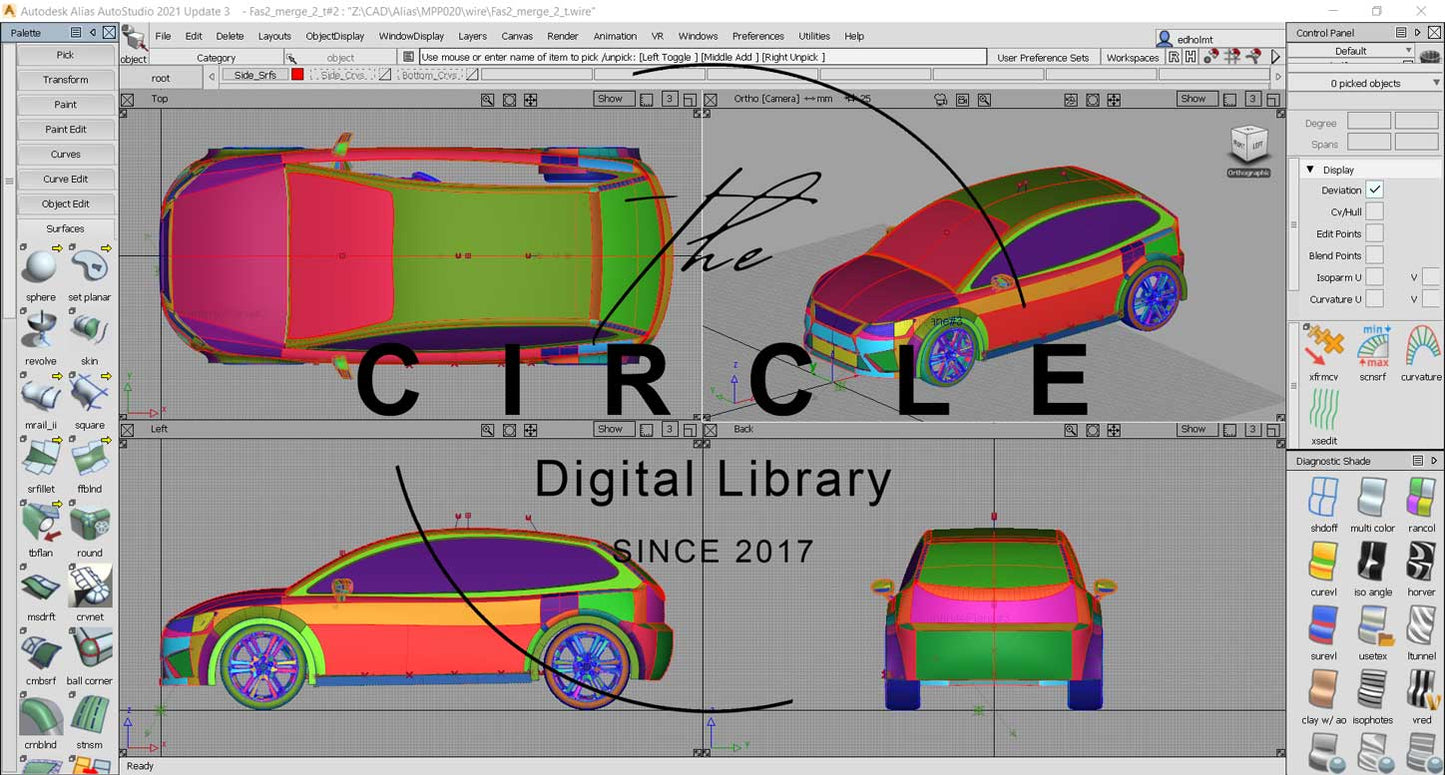The width and height of the screenshot is (1445, 775).
Task: Collapse the Display section triangle
Action: 1310,170
